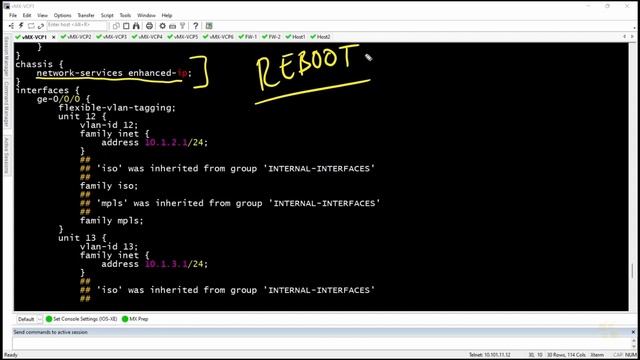Click the address 10.1.3.1/24 text
This screenshot has height=360, width=640.
click(x=154, y=264)
